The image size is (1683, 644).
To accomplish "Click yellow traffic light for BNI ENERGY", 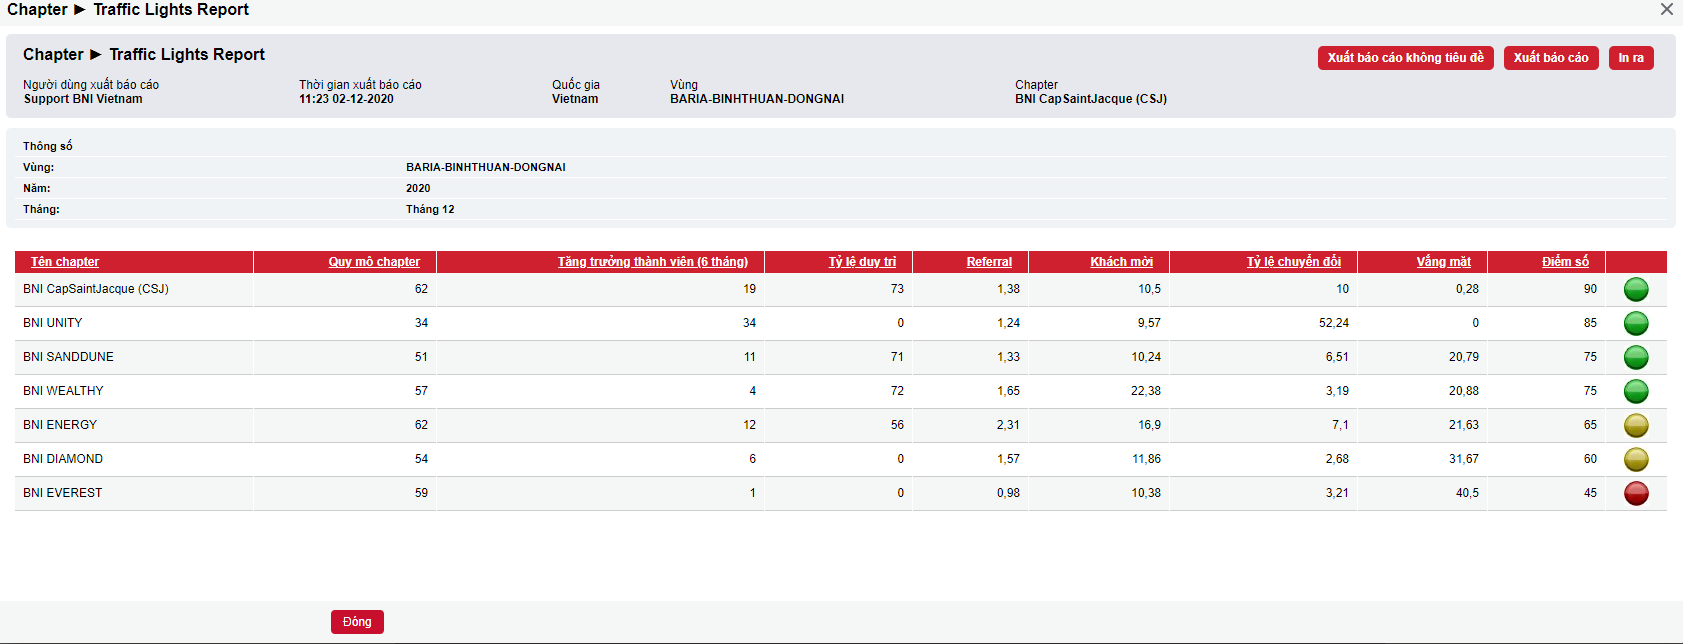I will (x=1636, y=425).
